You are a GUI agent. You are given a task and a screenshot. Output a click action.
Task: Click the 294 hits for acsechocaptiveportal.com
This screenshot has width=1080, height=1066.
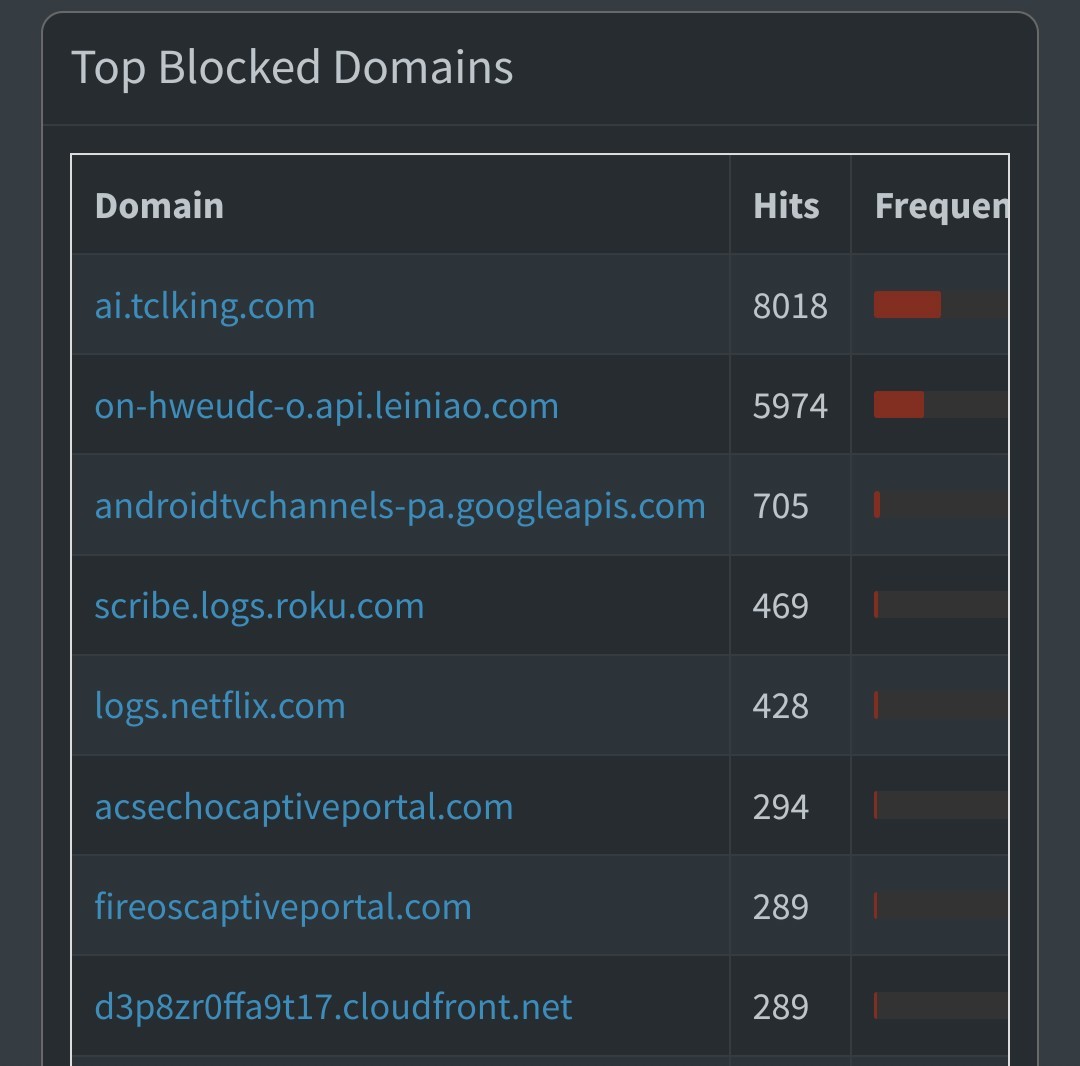point(781,806)
